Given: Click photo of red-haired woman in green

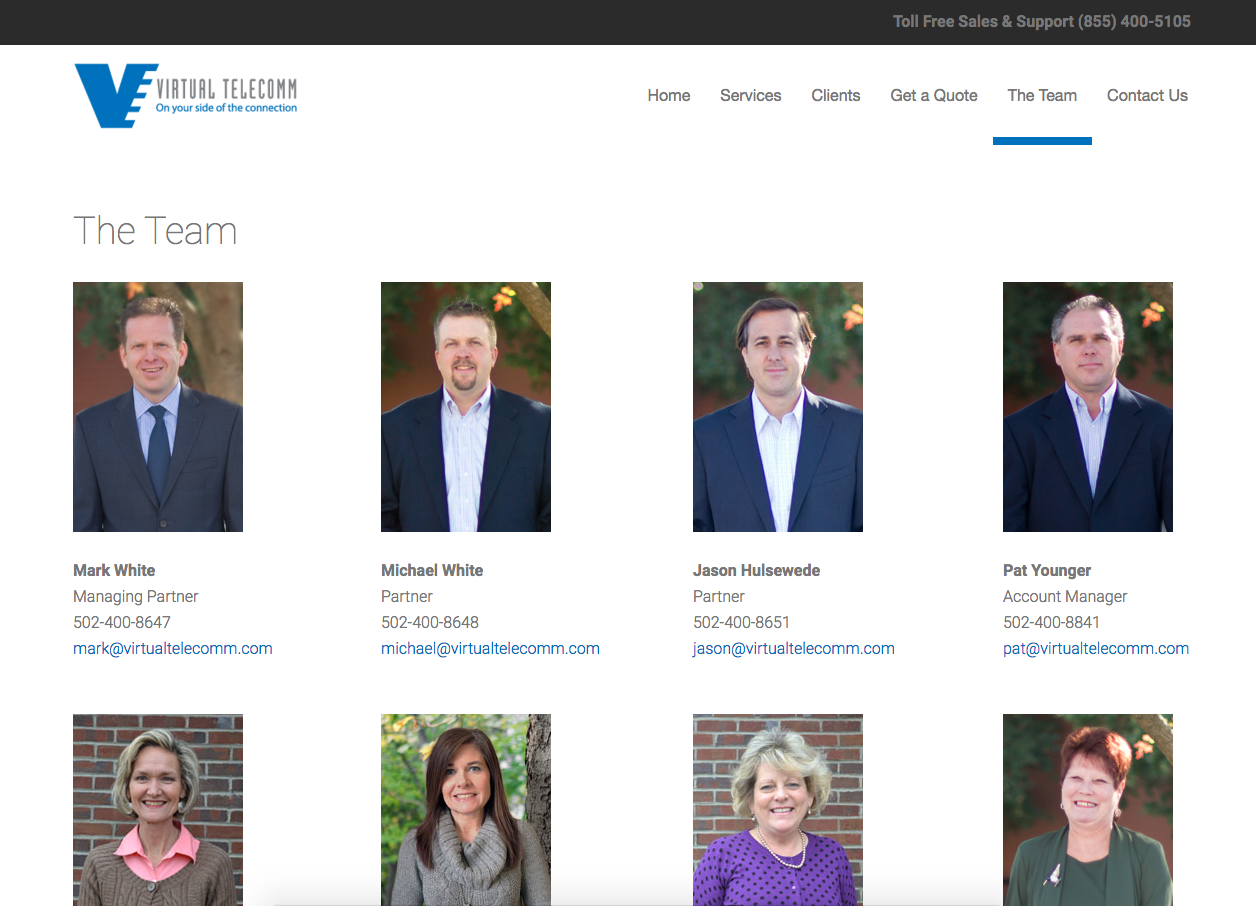Looking at the screenshot, I should (1088, 810).
